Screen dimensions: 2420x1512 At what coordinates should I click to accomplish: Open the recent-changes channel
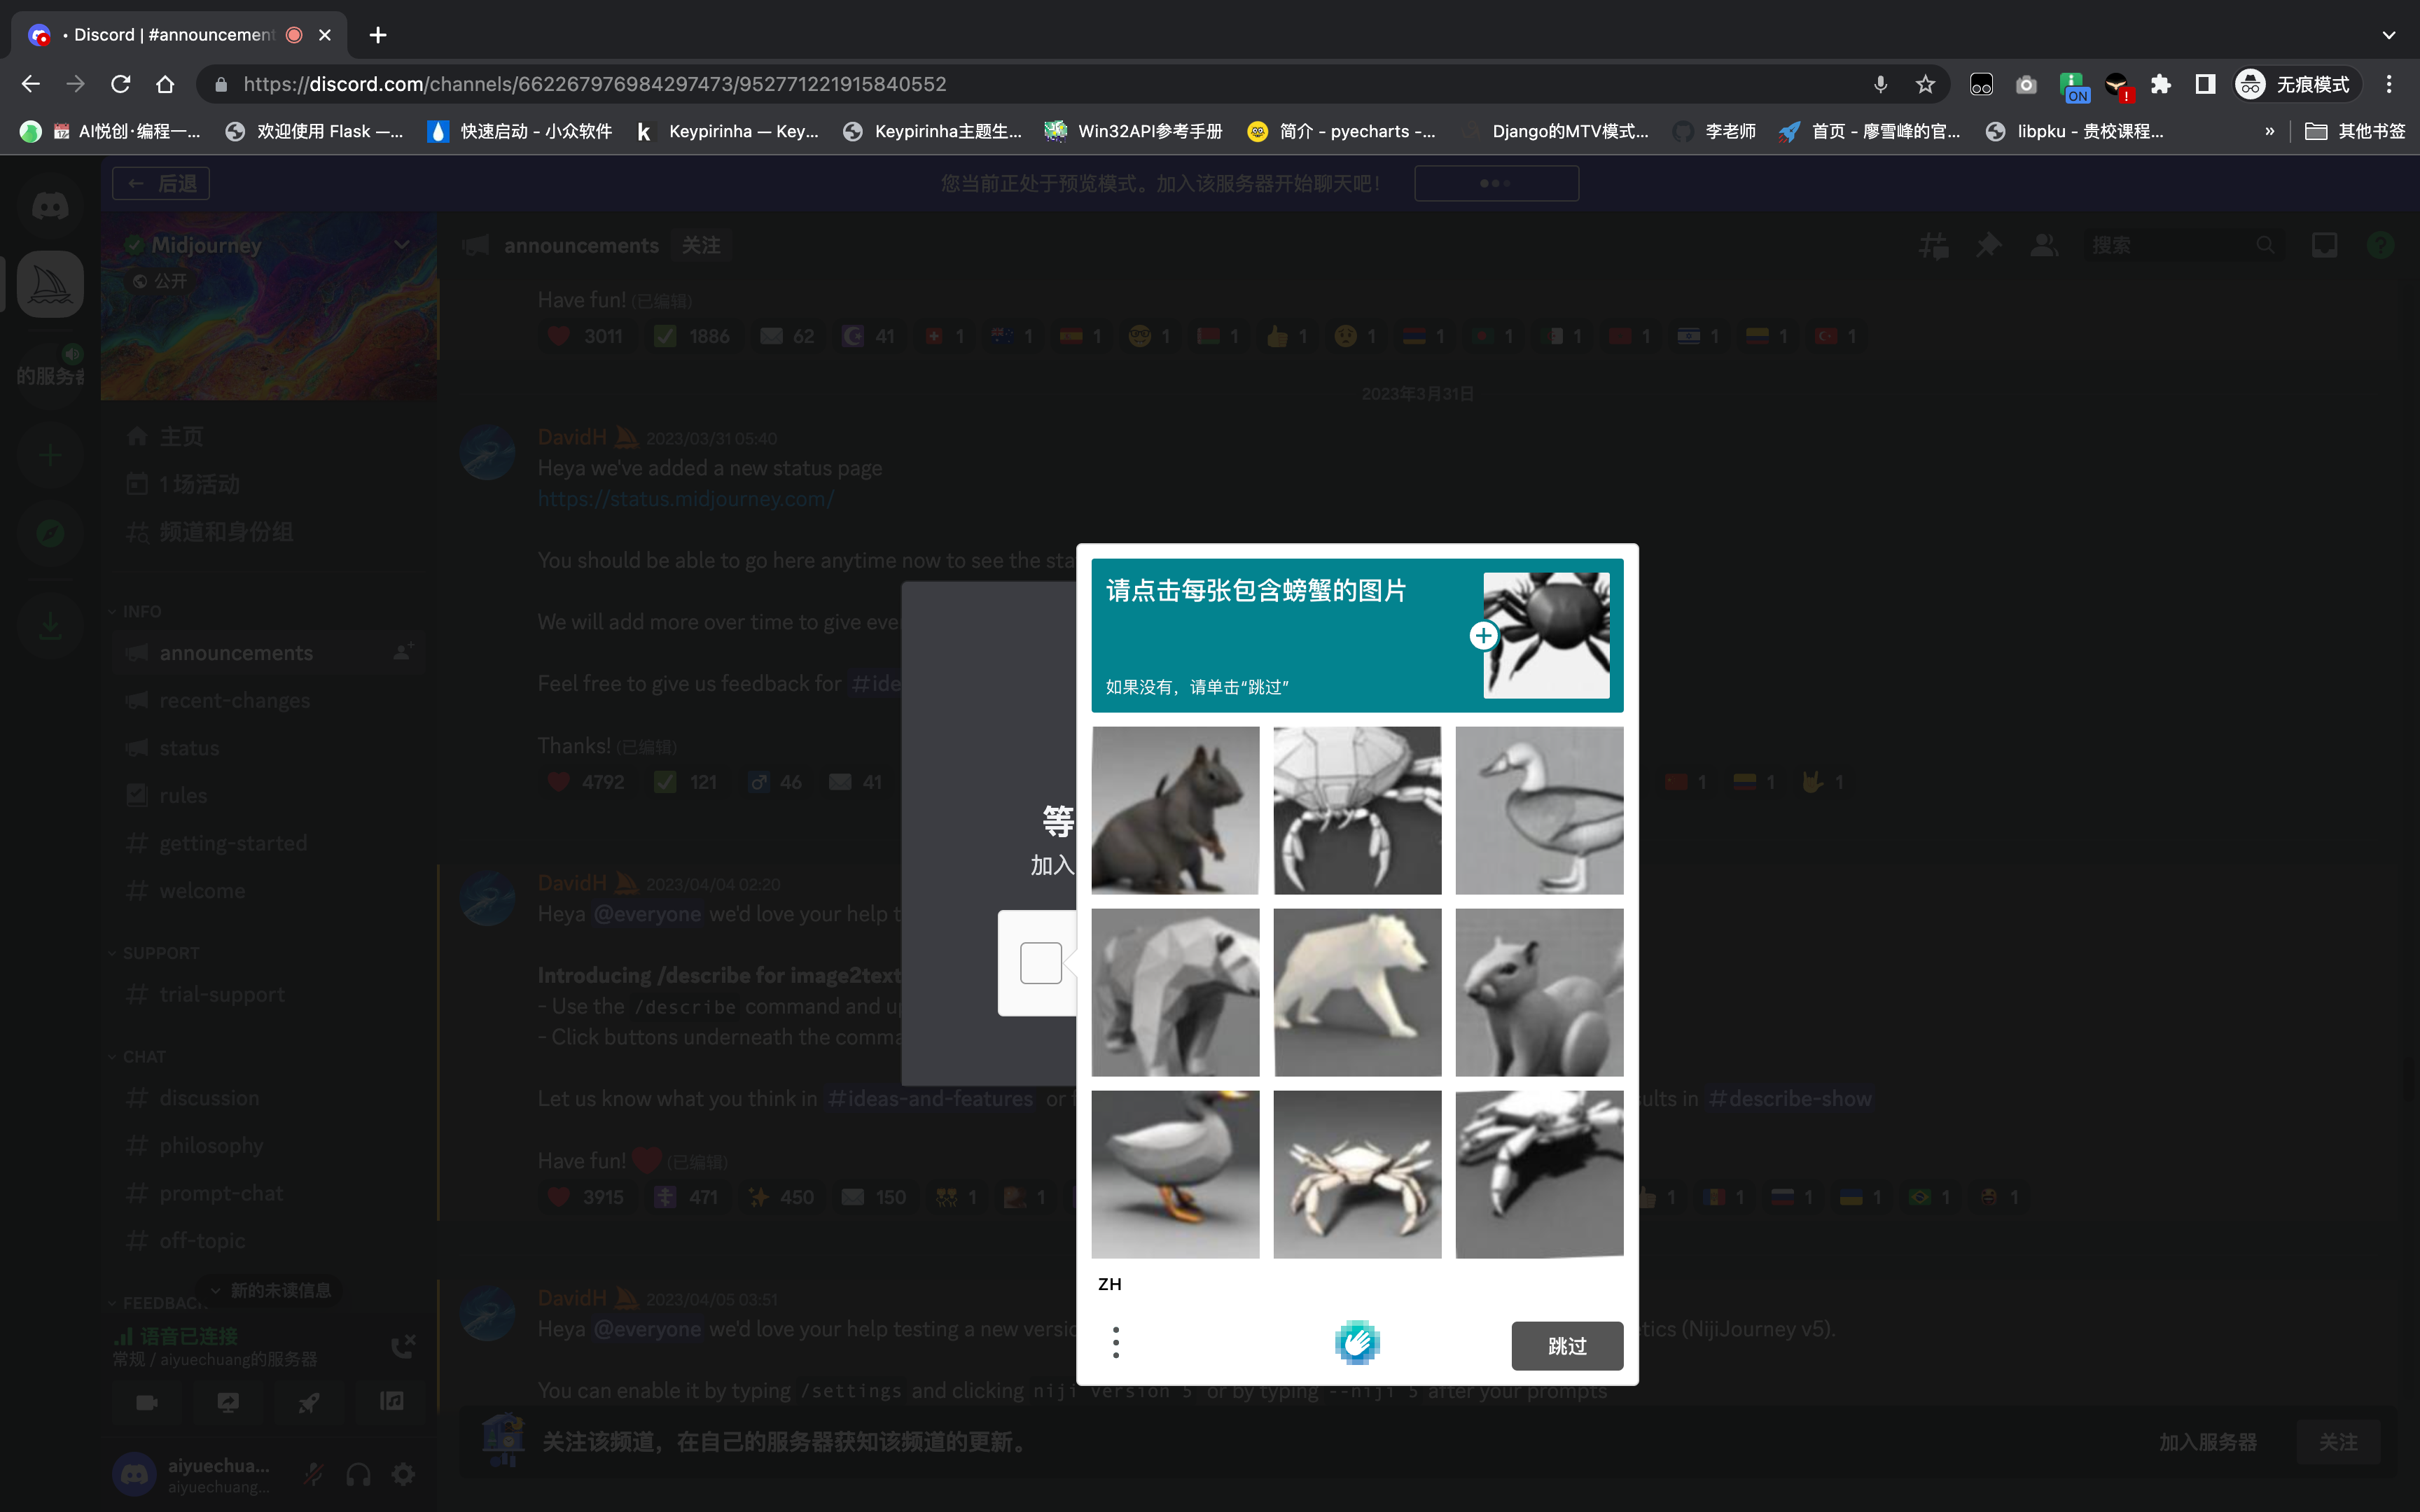[269, 701]
